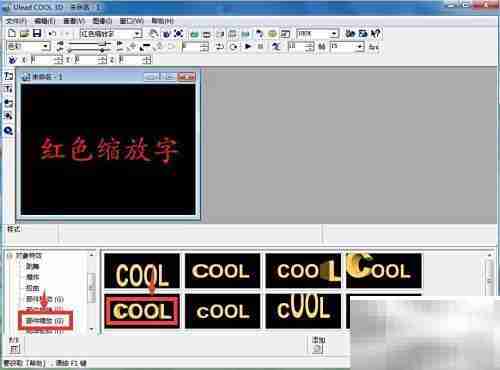The height and width of the screenshot is (370, 500).
Task: Select the tall stretched COOL thumbnail
Action: click(x=142, y=271)
